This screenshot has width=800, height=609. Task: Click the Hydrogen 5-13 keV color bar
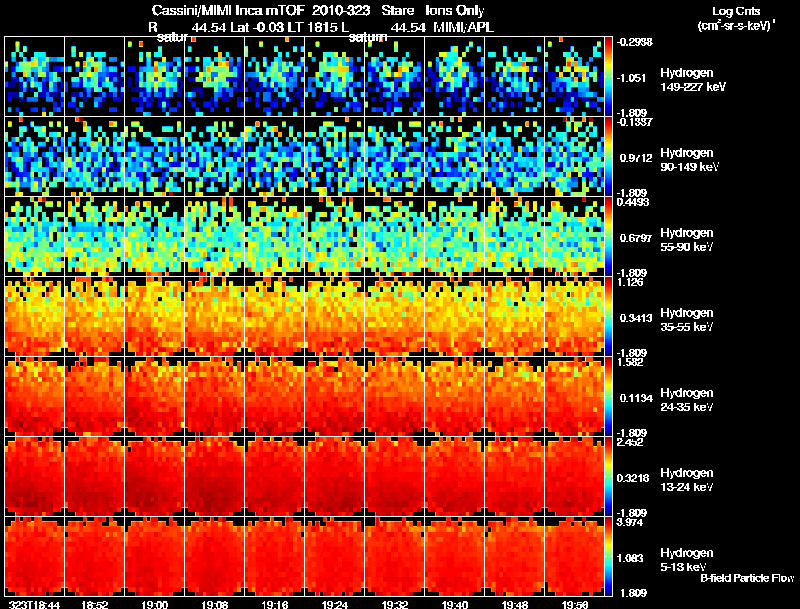pos(608,556)
